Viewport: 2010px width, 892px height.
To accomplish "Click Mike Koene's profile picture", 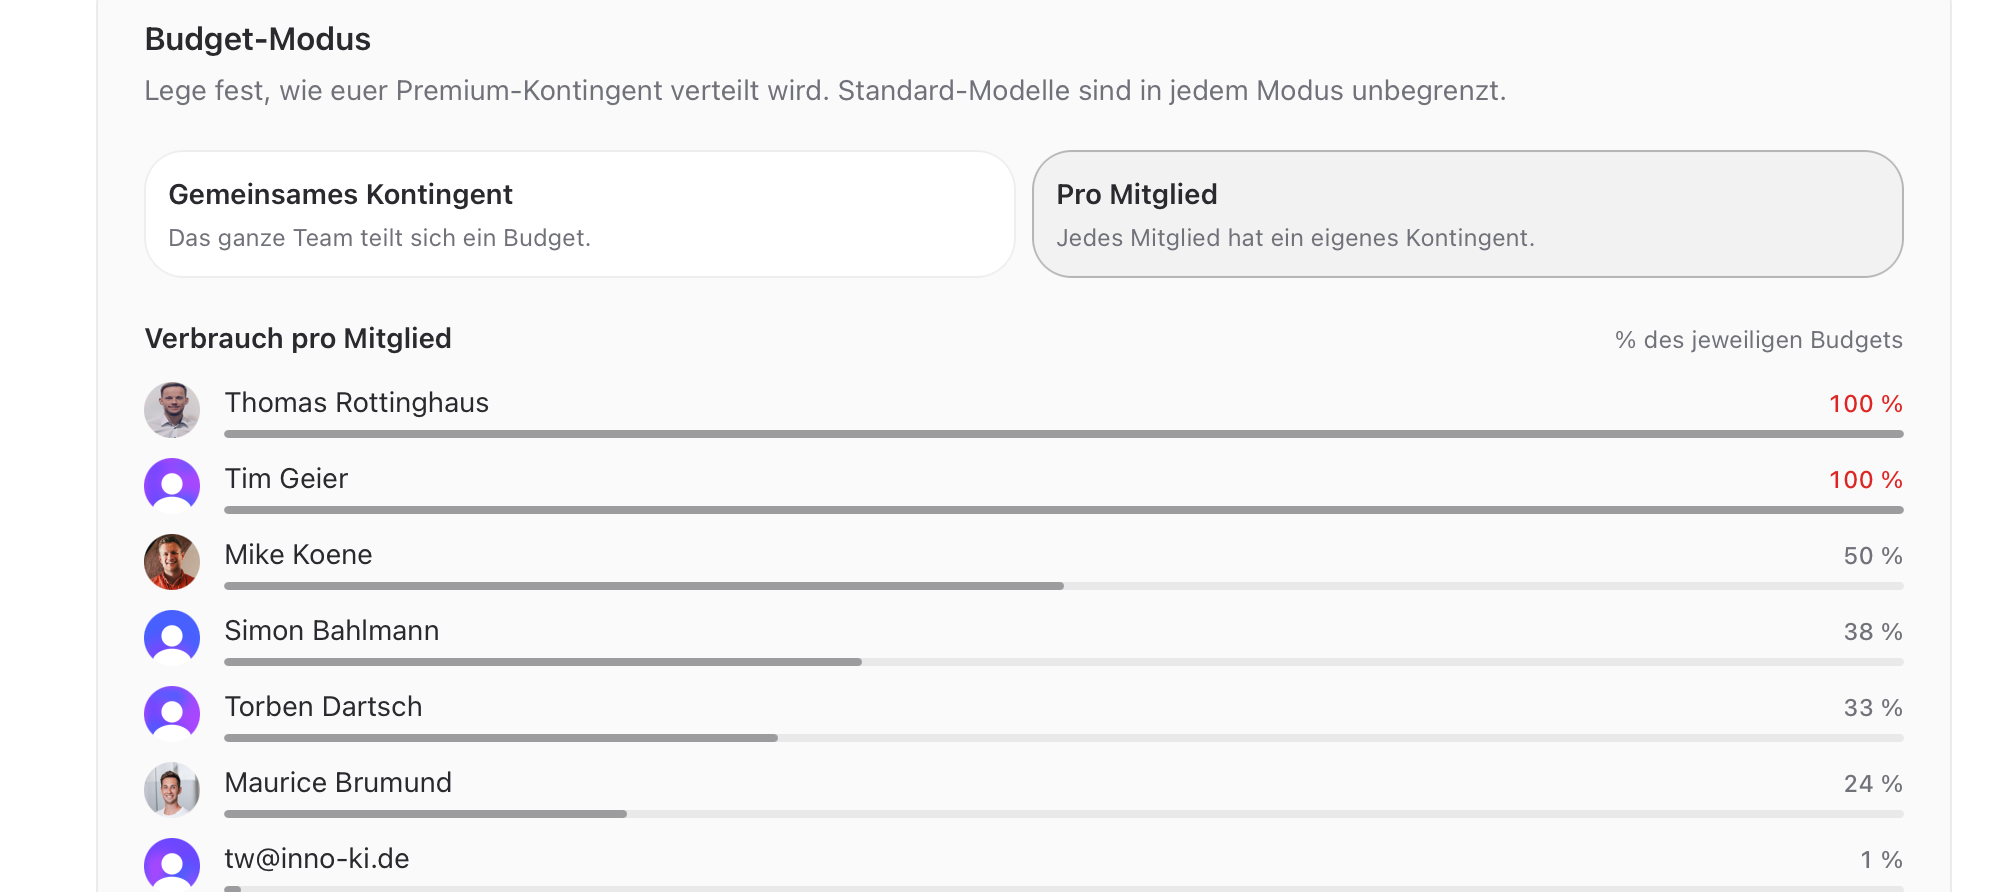I will pyautogui.click(x=172, y=562).
